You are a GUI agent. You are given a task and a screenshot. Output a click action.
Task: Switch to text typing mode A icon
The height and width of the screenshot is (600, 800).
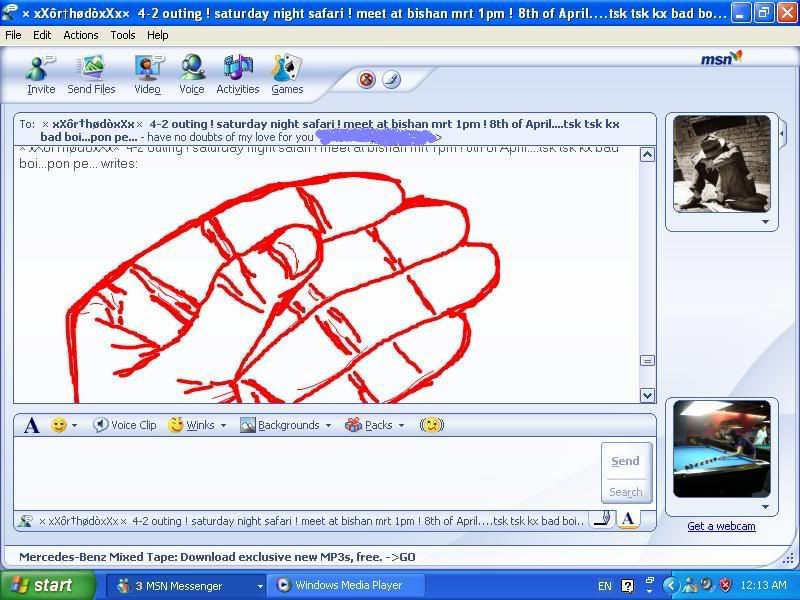(x=628, y=519)
